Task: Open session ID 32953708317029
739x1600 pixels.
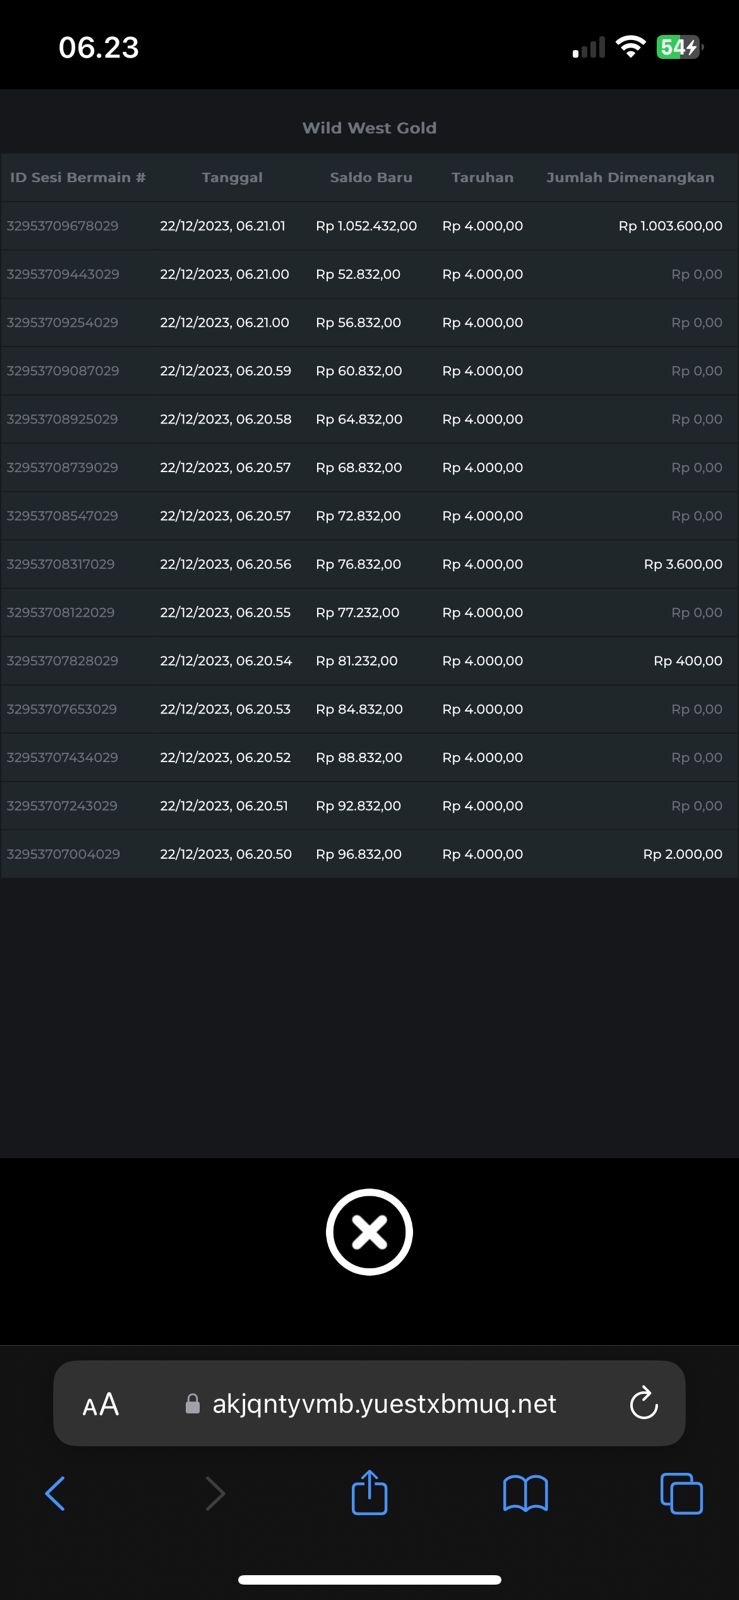Action: (x=60, y=564)
